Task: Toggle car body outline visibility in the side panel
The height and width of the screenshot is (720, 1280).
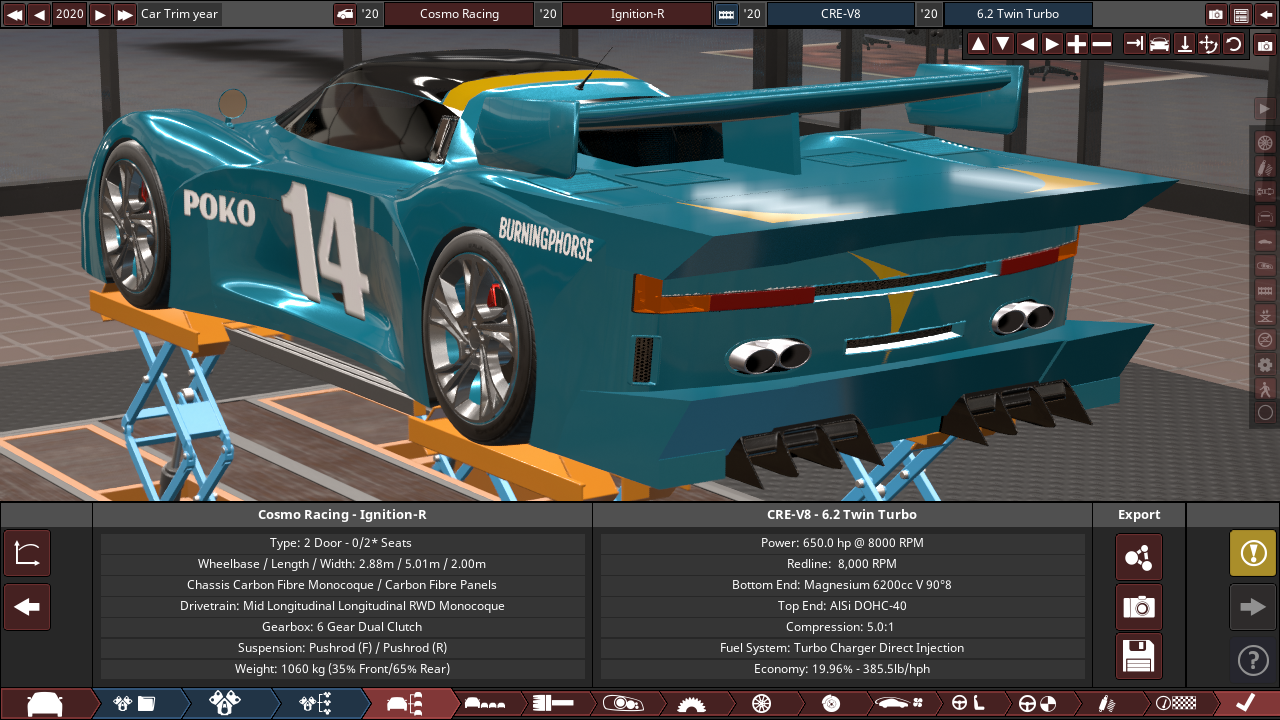Action: (x=1264, y=216)
